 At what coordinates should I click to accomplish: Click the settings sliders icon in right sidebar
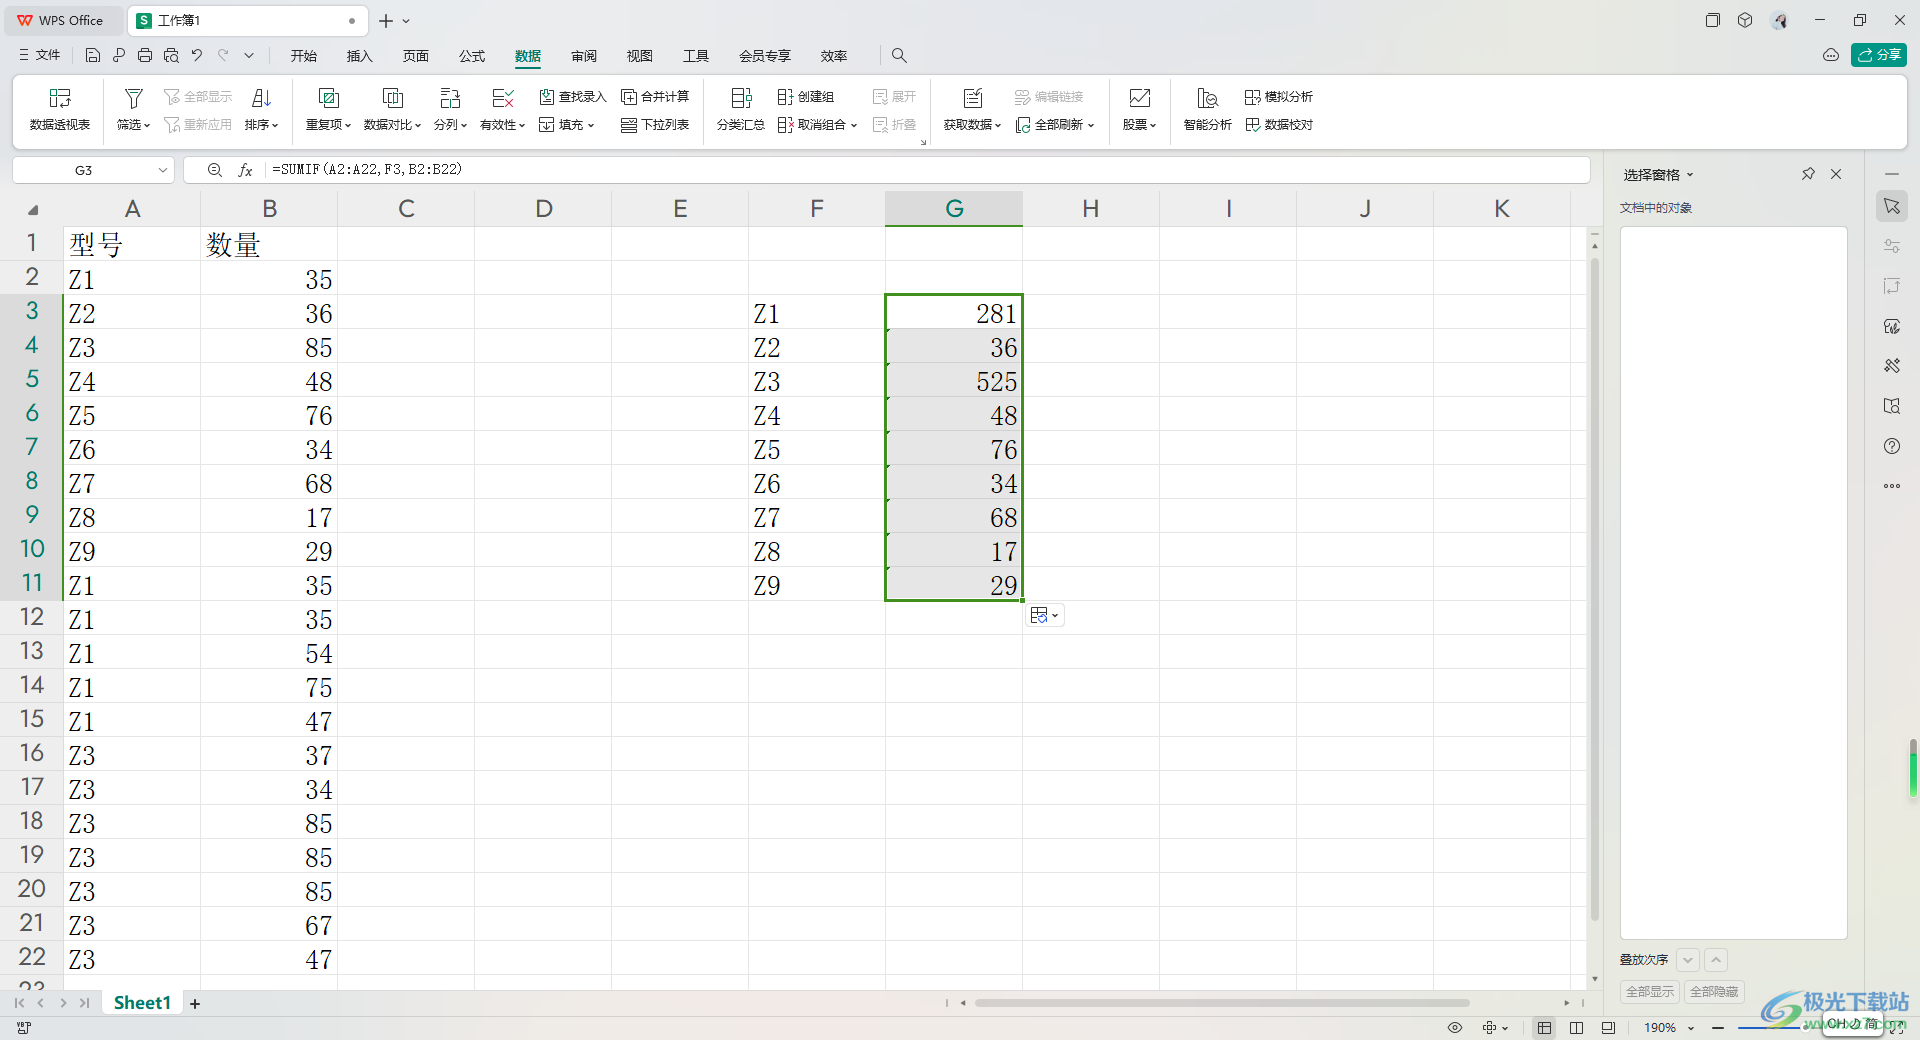coord(1892,246)
